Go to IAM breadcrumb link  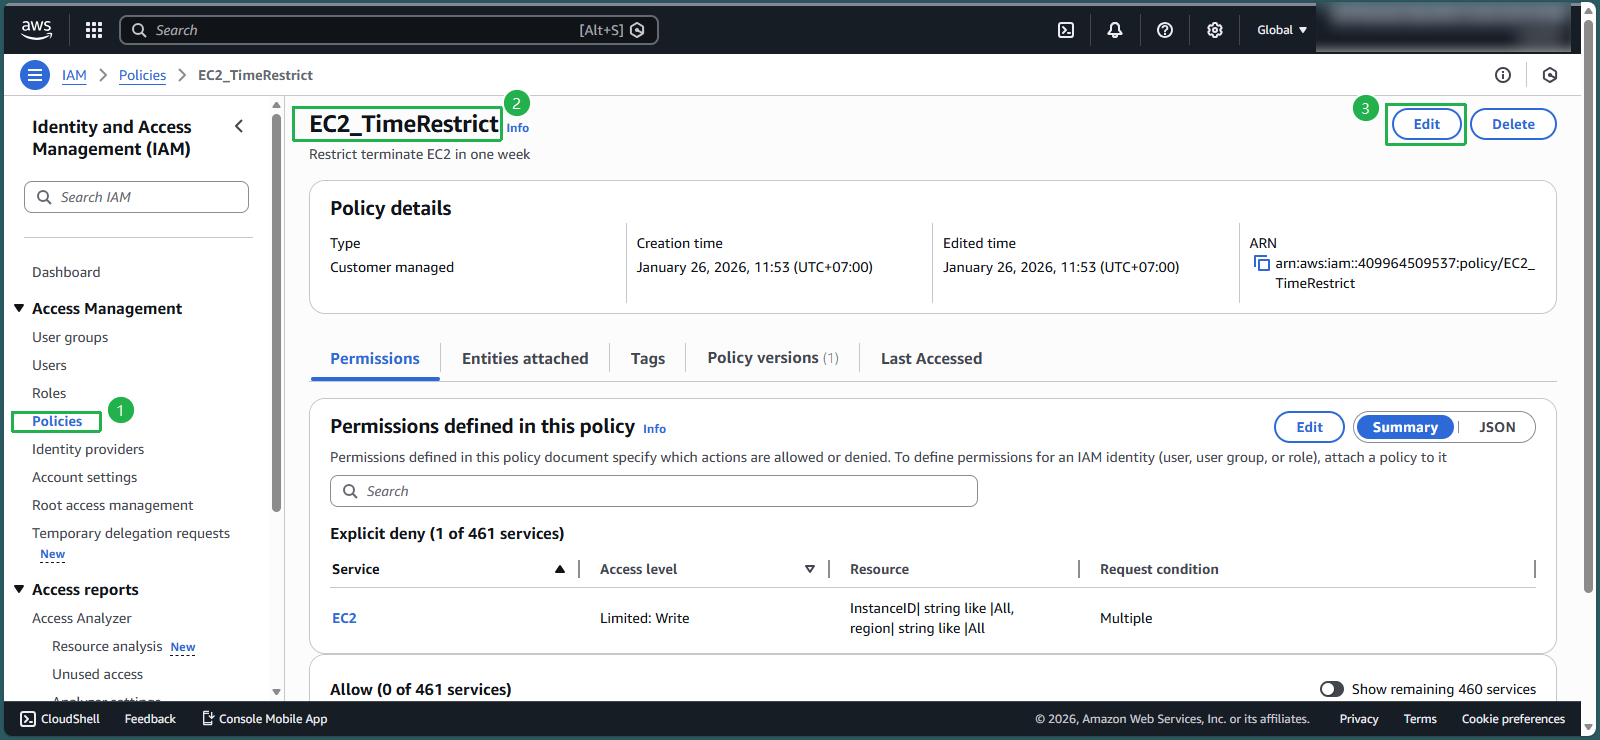[x=74, y=75]
